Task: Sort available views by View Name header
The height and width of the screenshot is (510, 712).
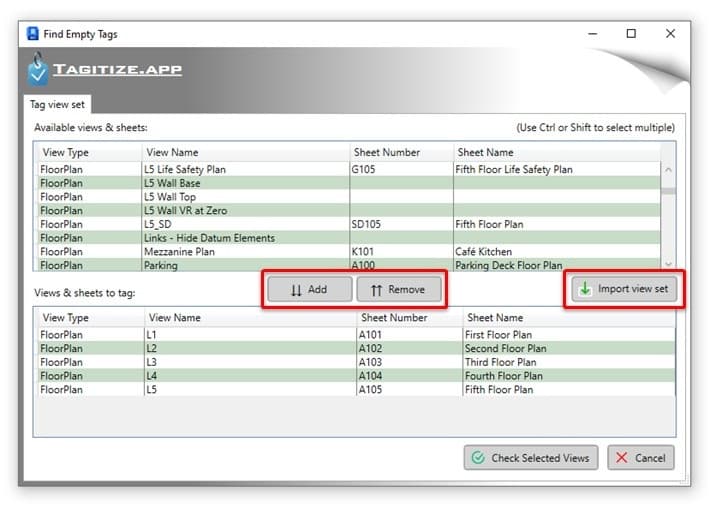Action: pos(246,152)
